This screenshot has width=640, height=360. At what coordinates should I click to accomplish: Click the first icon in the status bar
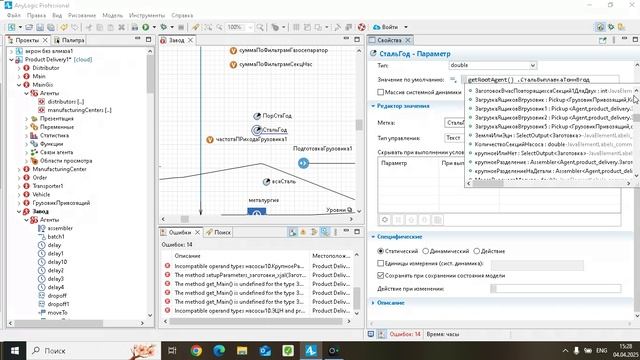(371, 334)
